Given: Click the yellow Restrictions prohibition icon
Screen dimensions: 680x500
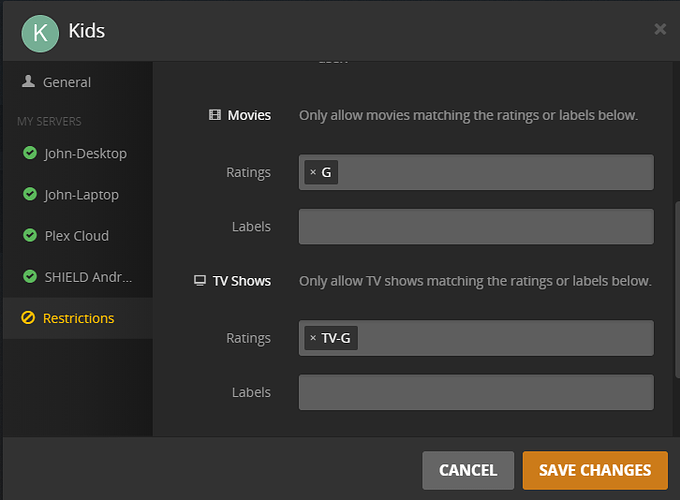Looking at the screenshot, I should click(x=28, y=318).
